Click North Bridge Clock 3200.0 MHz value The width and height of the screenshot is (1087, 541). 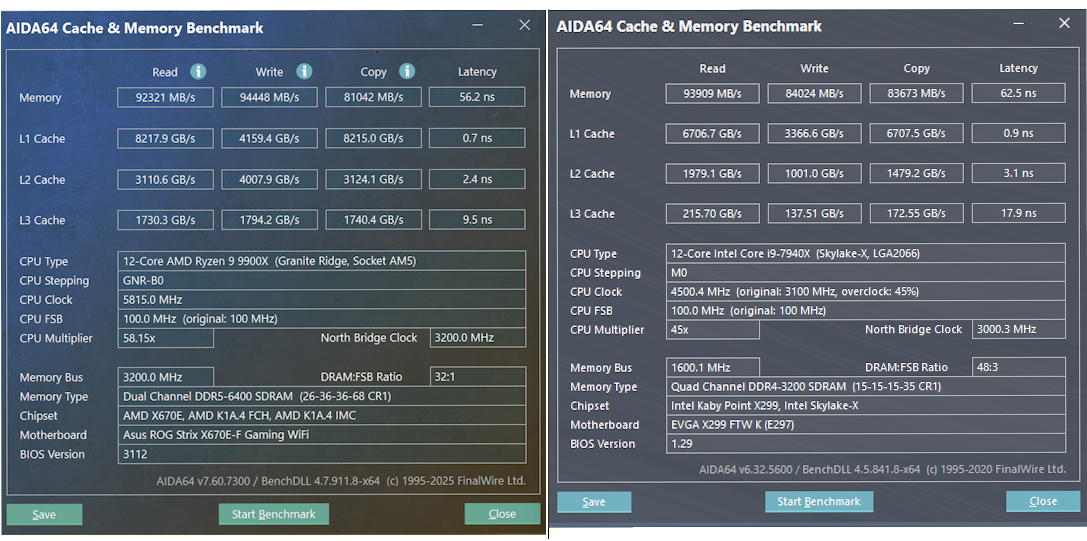478,338
